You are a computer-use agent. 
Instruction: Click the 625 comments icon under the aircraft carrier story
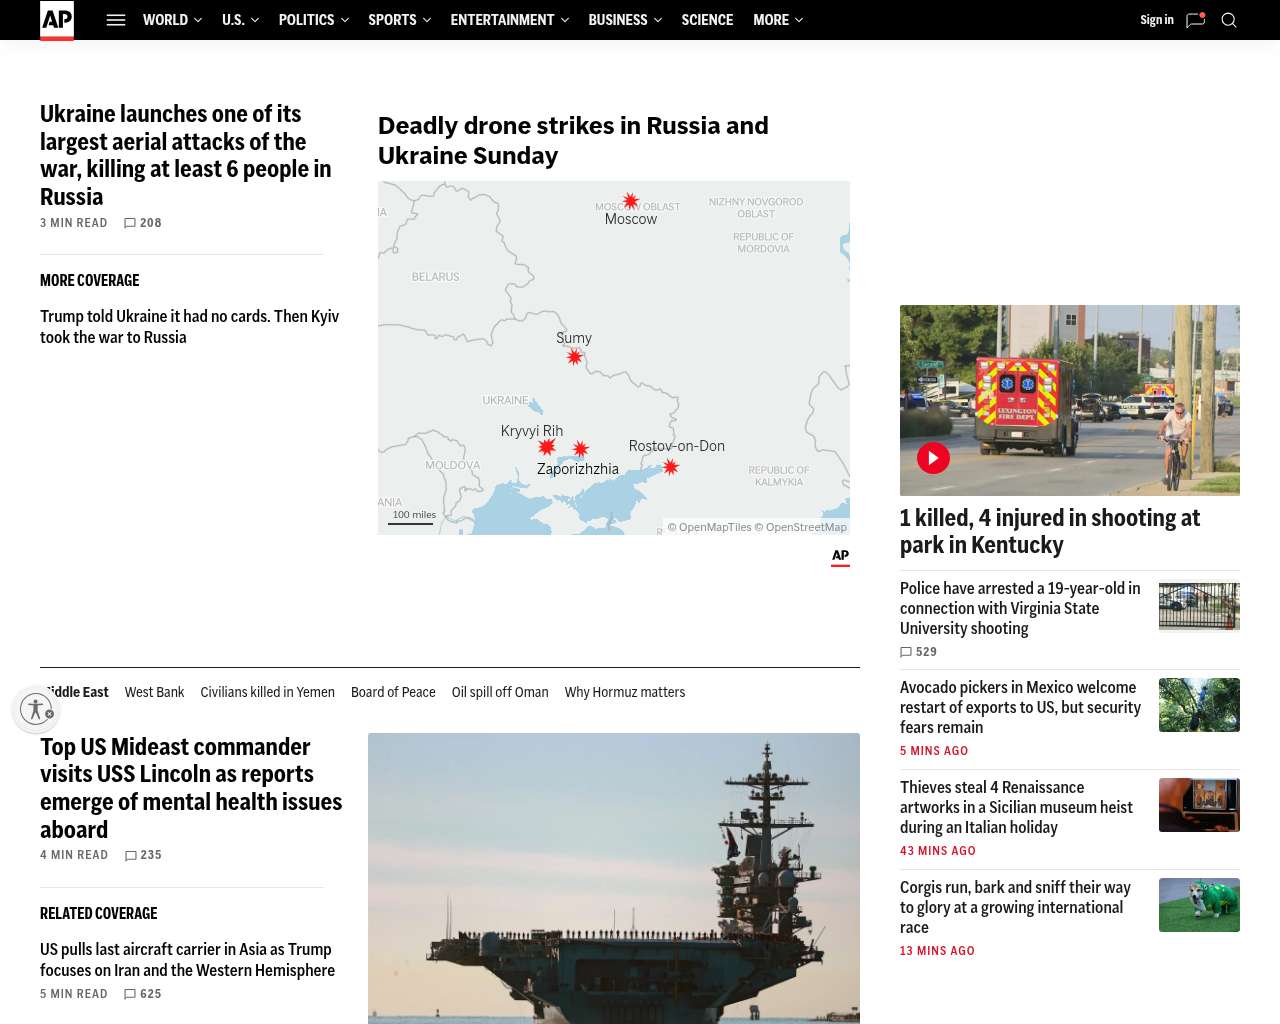point(130,994)
